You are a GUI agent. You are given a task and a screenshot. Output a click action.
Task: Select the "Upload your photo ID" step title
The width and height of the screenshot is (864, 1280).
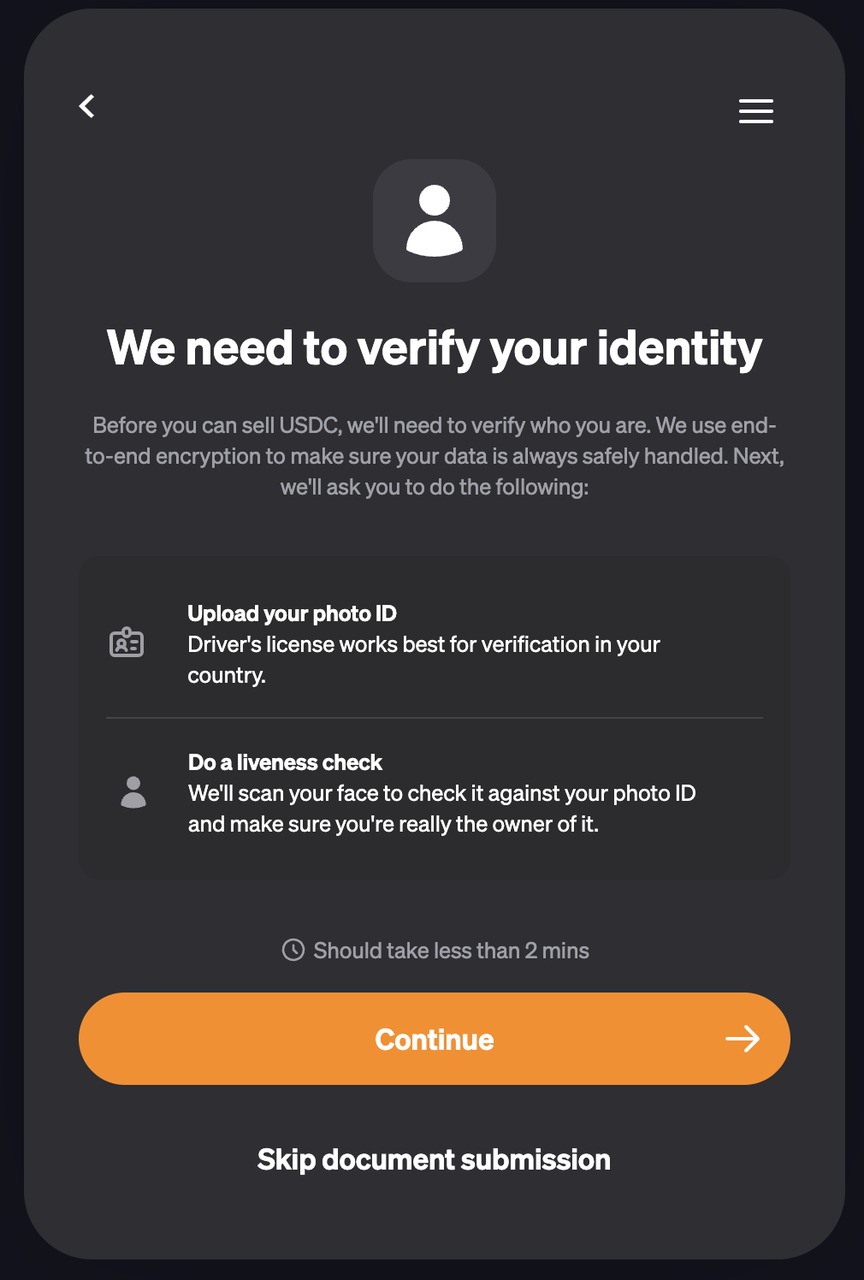click(x=292, y=614)
